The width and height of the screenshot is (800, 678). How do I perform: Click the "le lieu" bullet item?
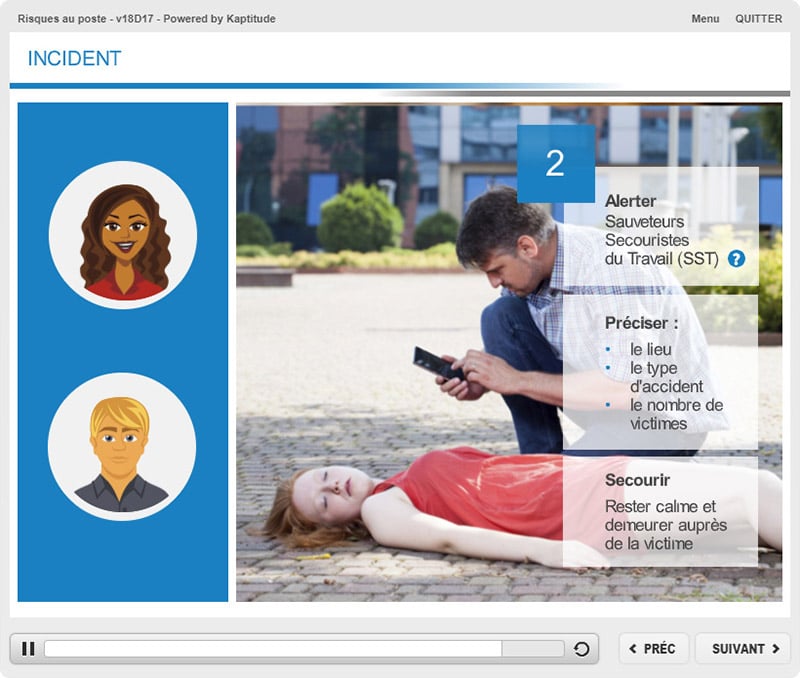[650, 350]
